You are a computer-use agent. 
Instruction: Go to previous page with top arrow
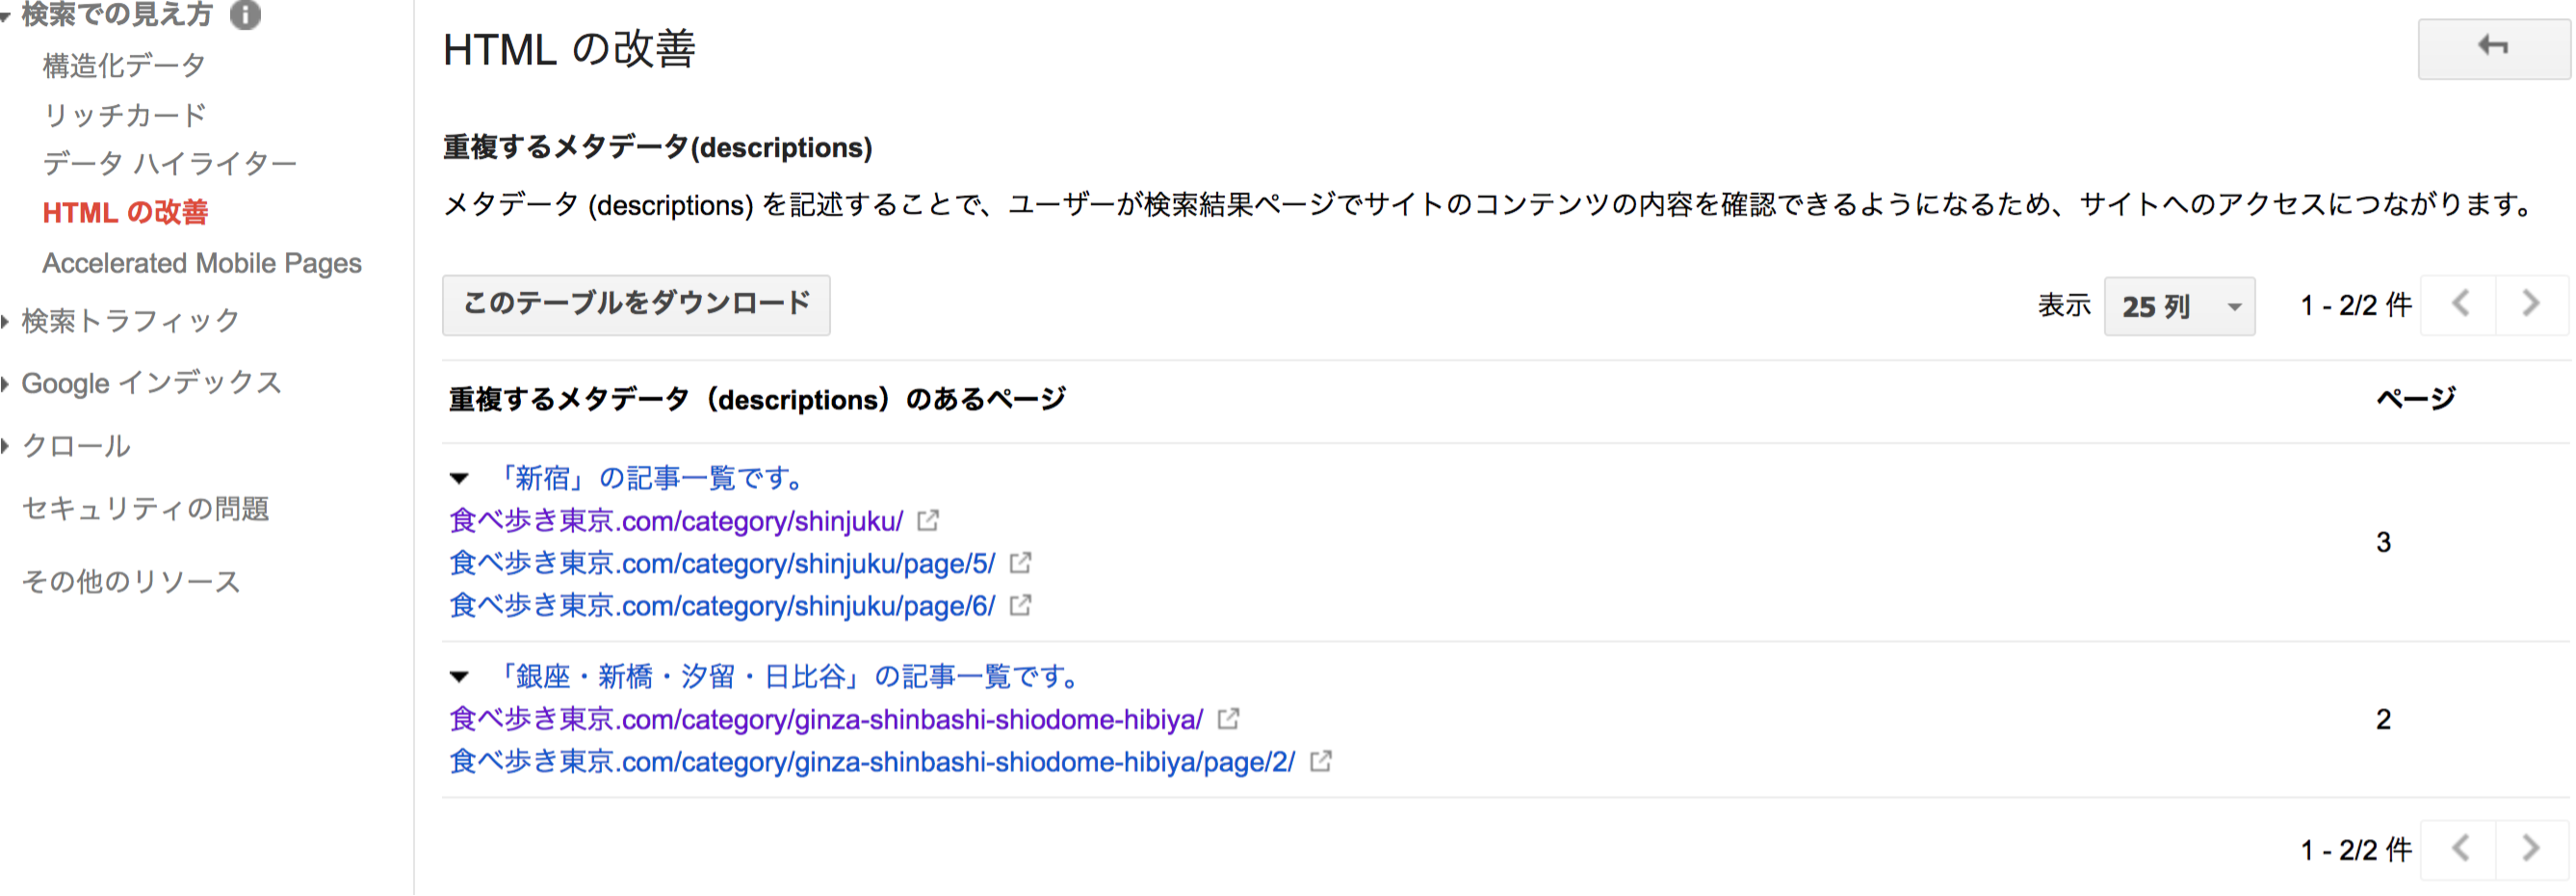tap(2460, 304)
